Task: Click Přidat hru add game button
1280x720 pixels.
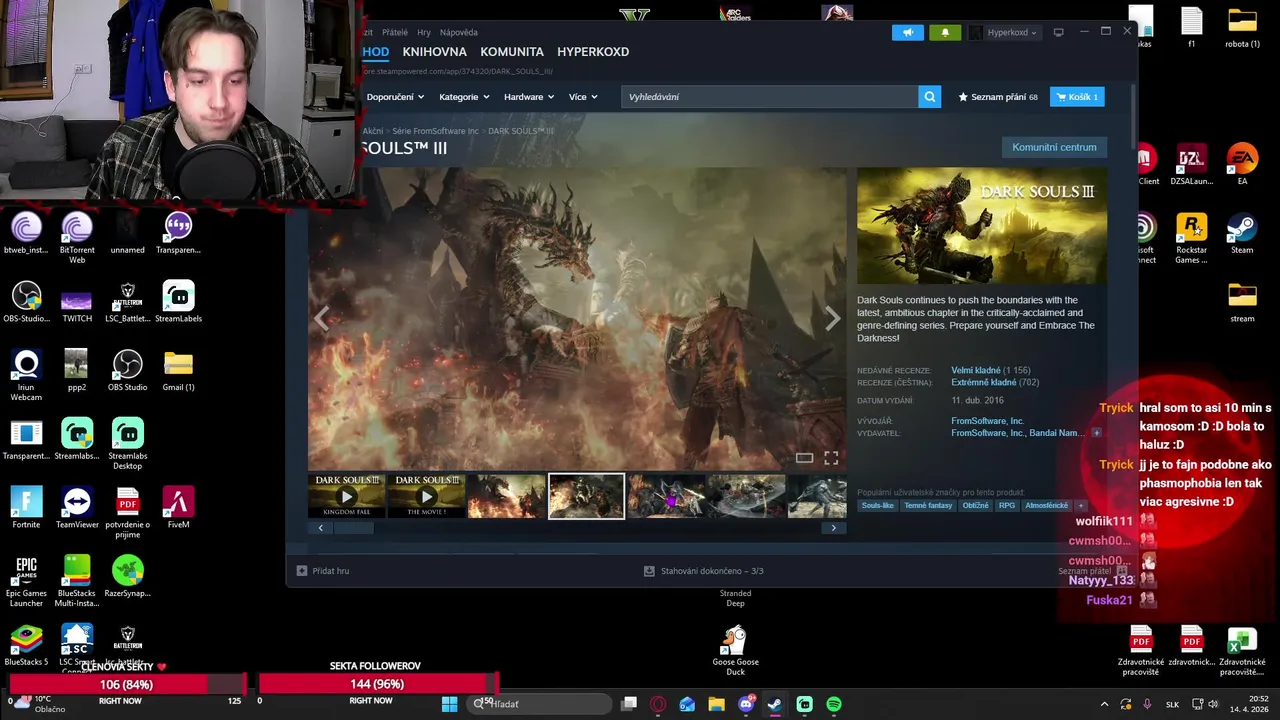Action: 323,571
